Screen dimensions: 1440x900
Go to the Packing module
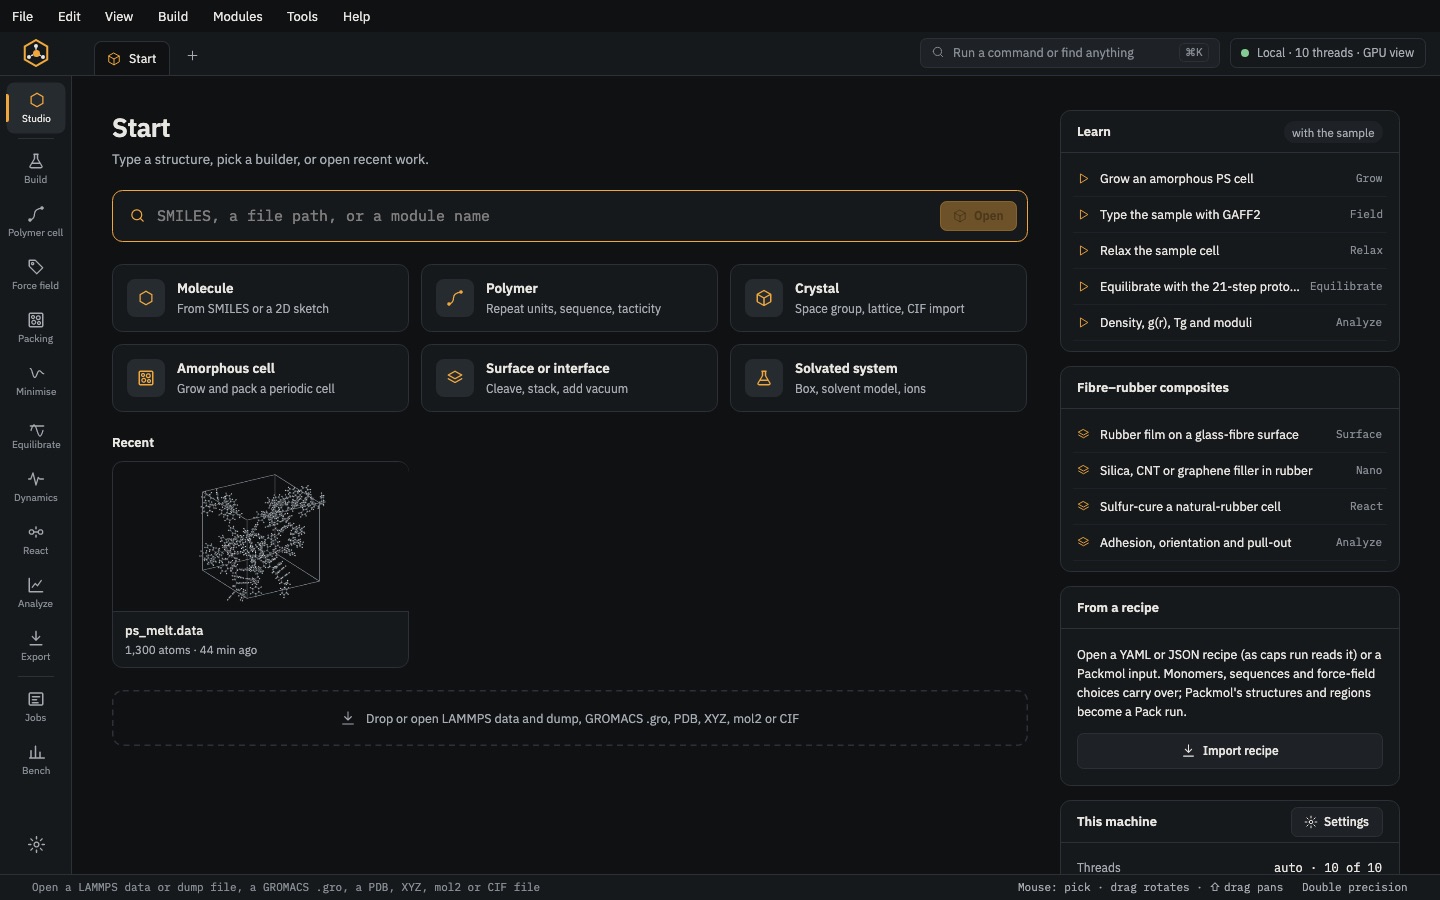tap(36, 327)
